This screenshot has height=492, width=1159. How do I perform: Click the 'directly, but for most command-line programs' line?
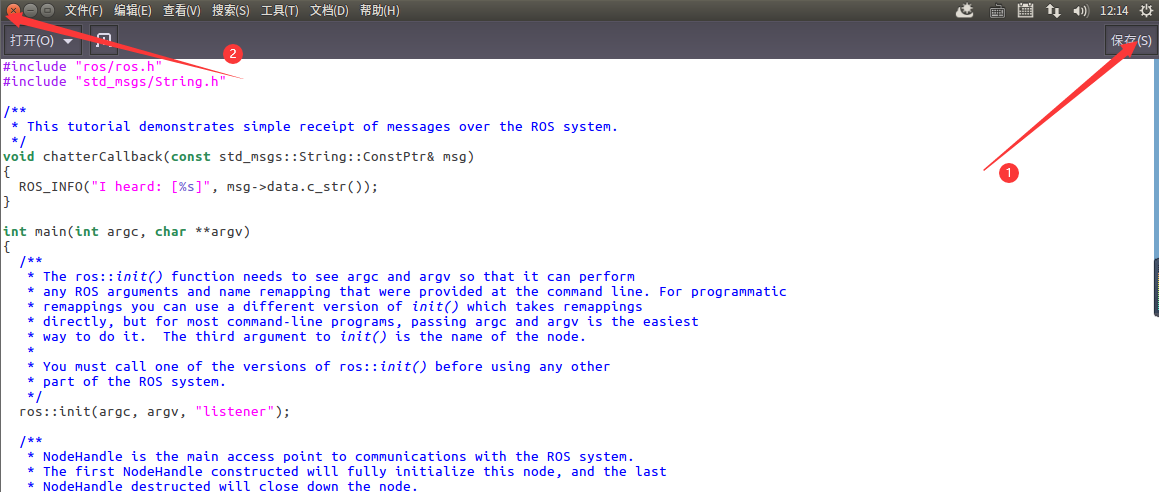click(x=363, y=322)
